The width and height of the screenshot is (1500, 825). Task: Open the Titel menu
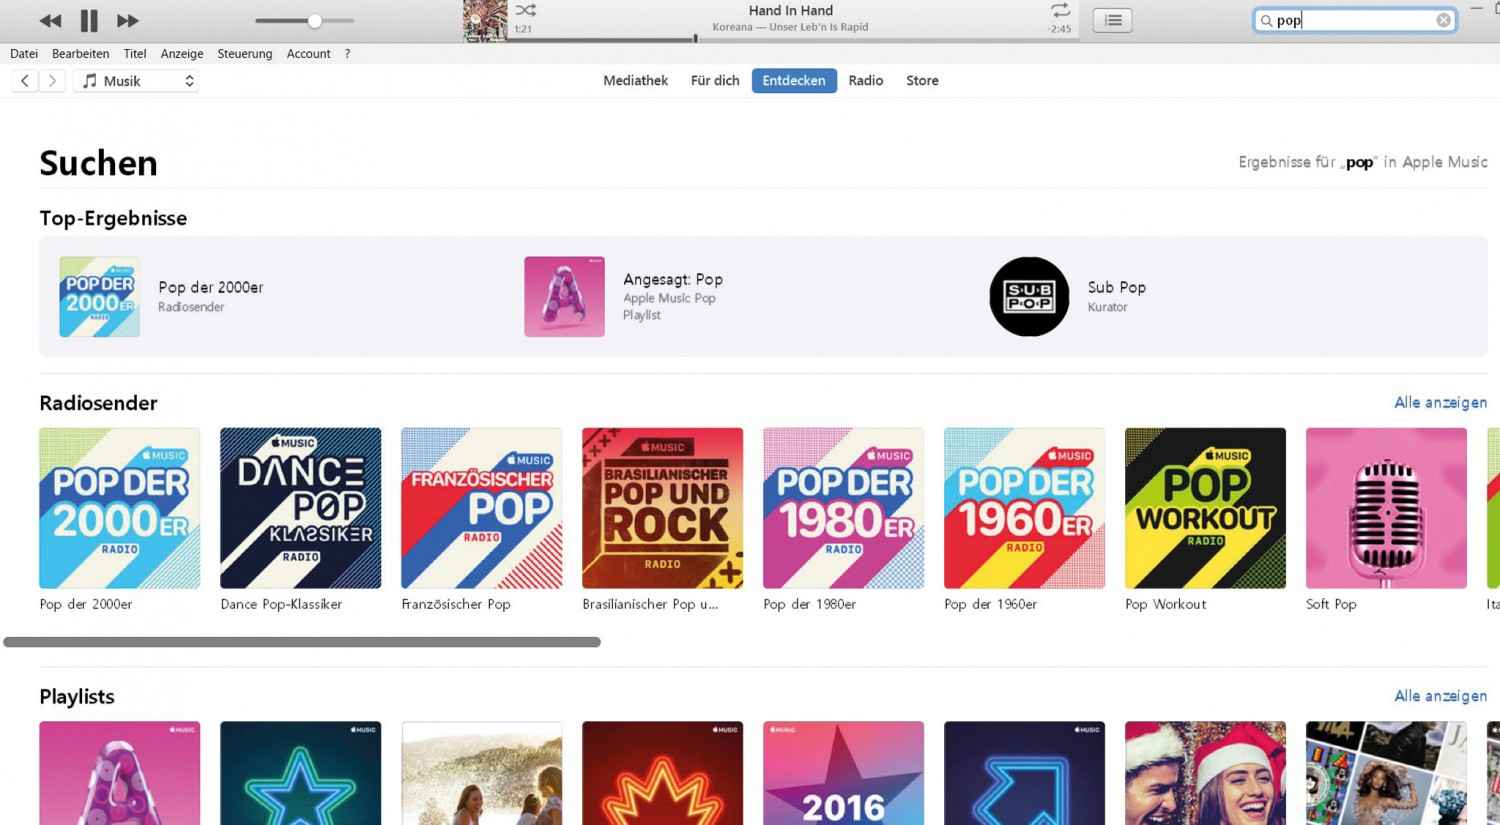coord(135,54)
